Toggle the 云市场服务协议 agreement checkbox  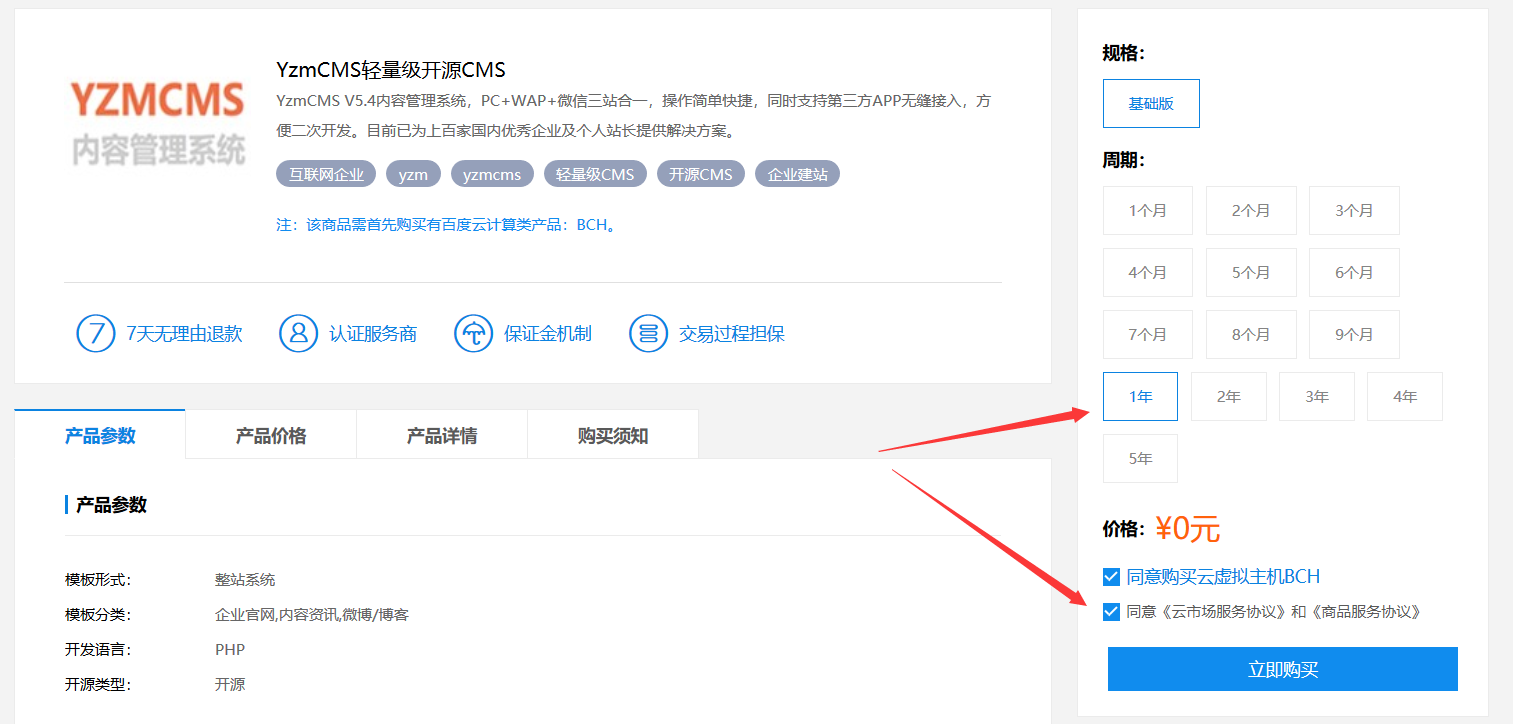click(1111, 612)
